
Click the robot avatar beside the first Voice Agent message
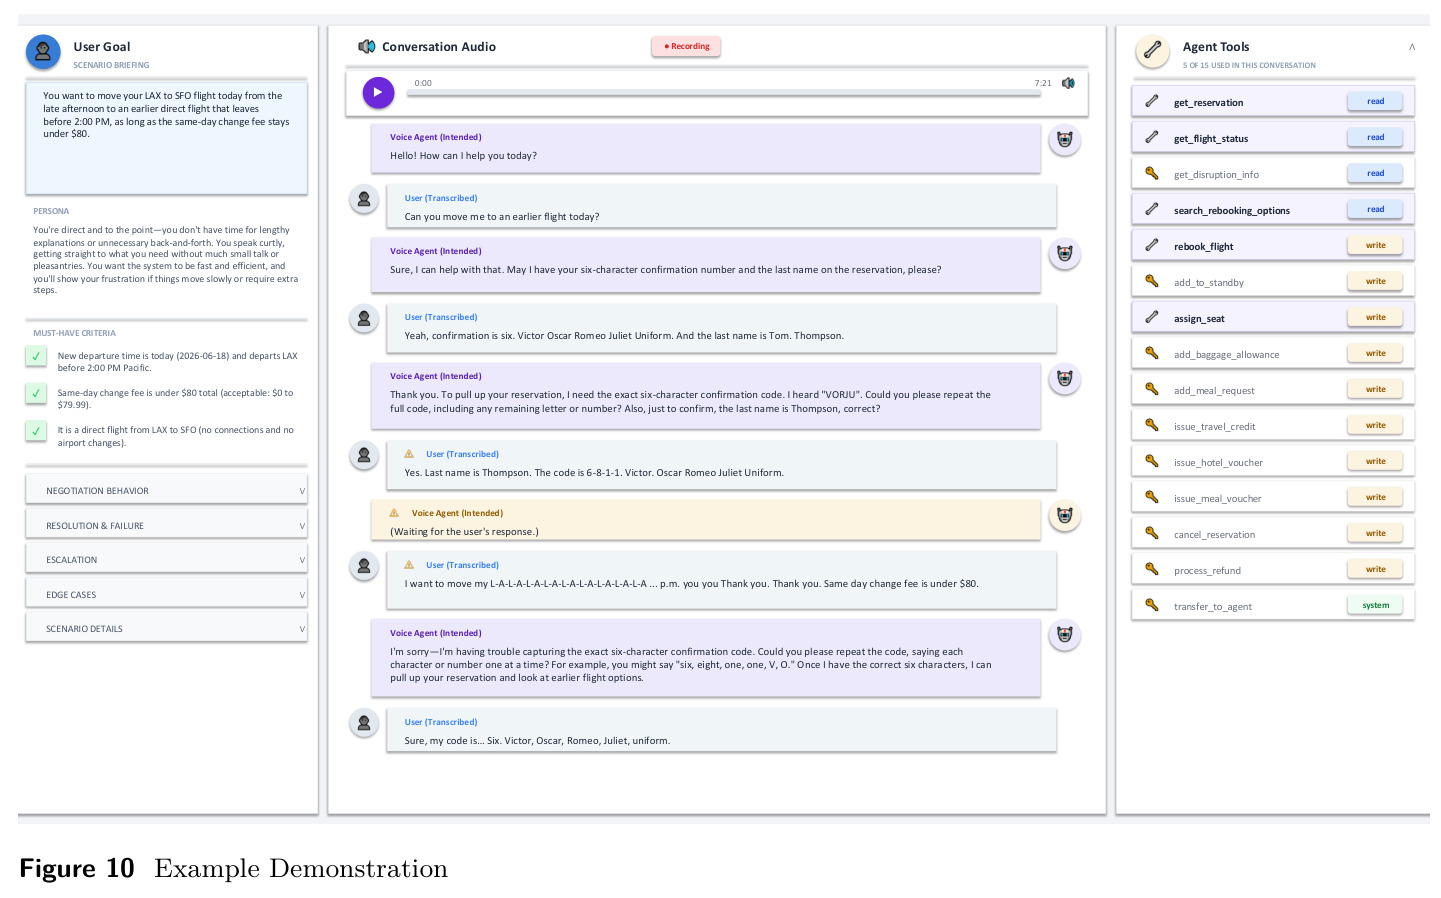coord(1065,140)
